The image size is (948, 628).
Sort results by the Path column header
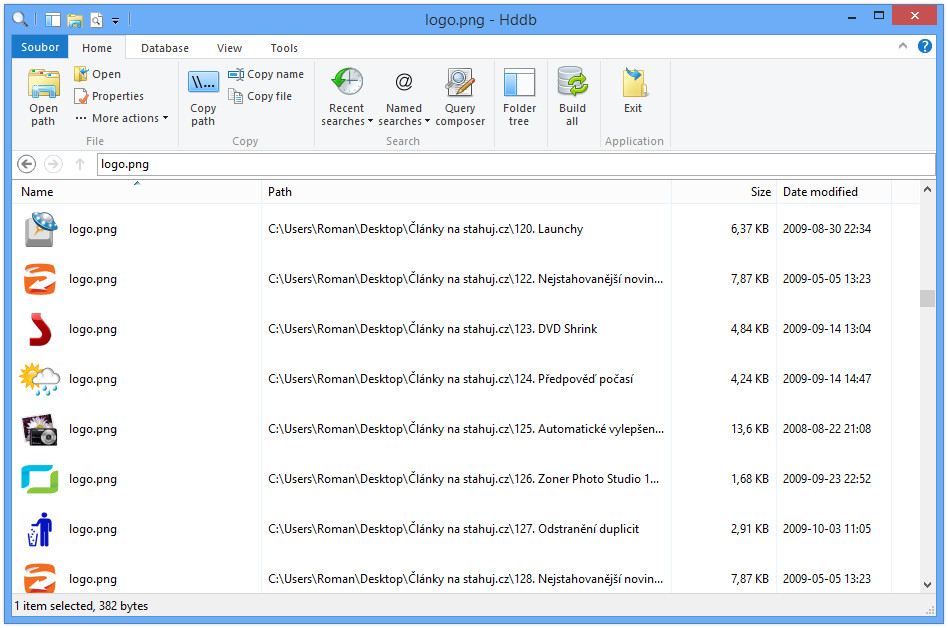point(466,192)
